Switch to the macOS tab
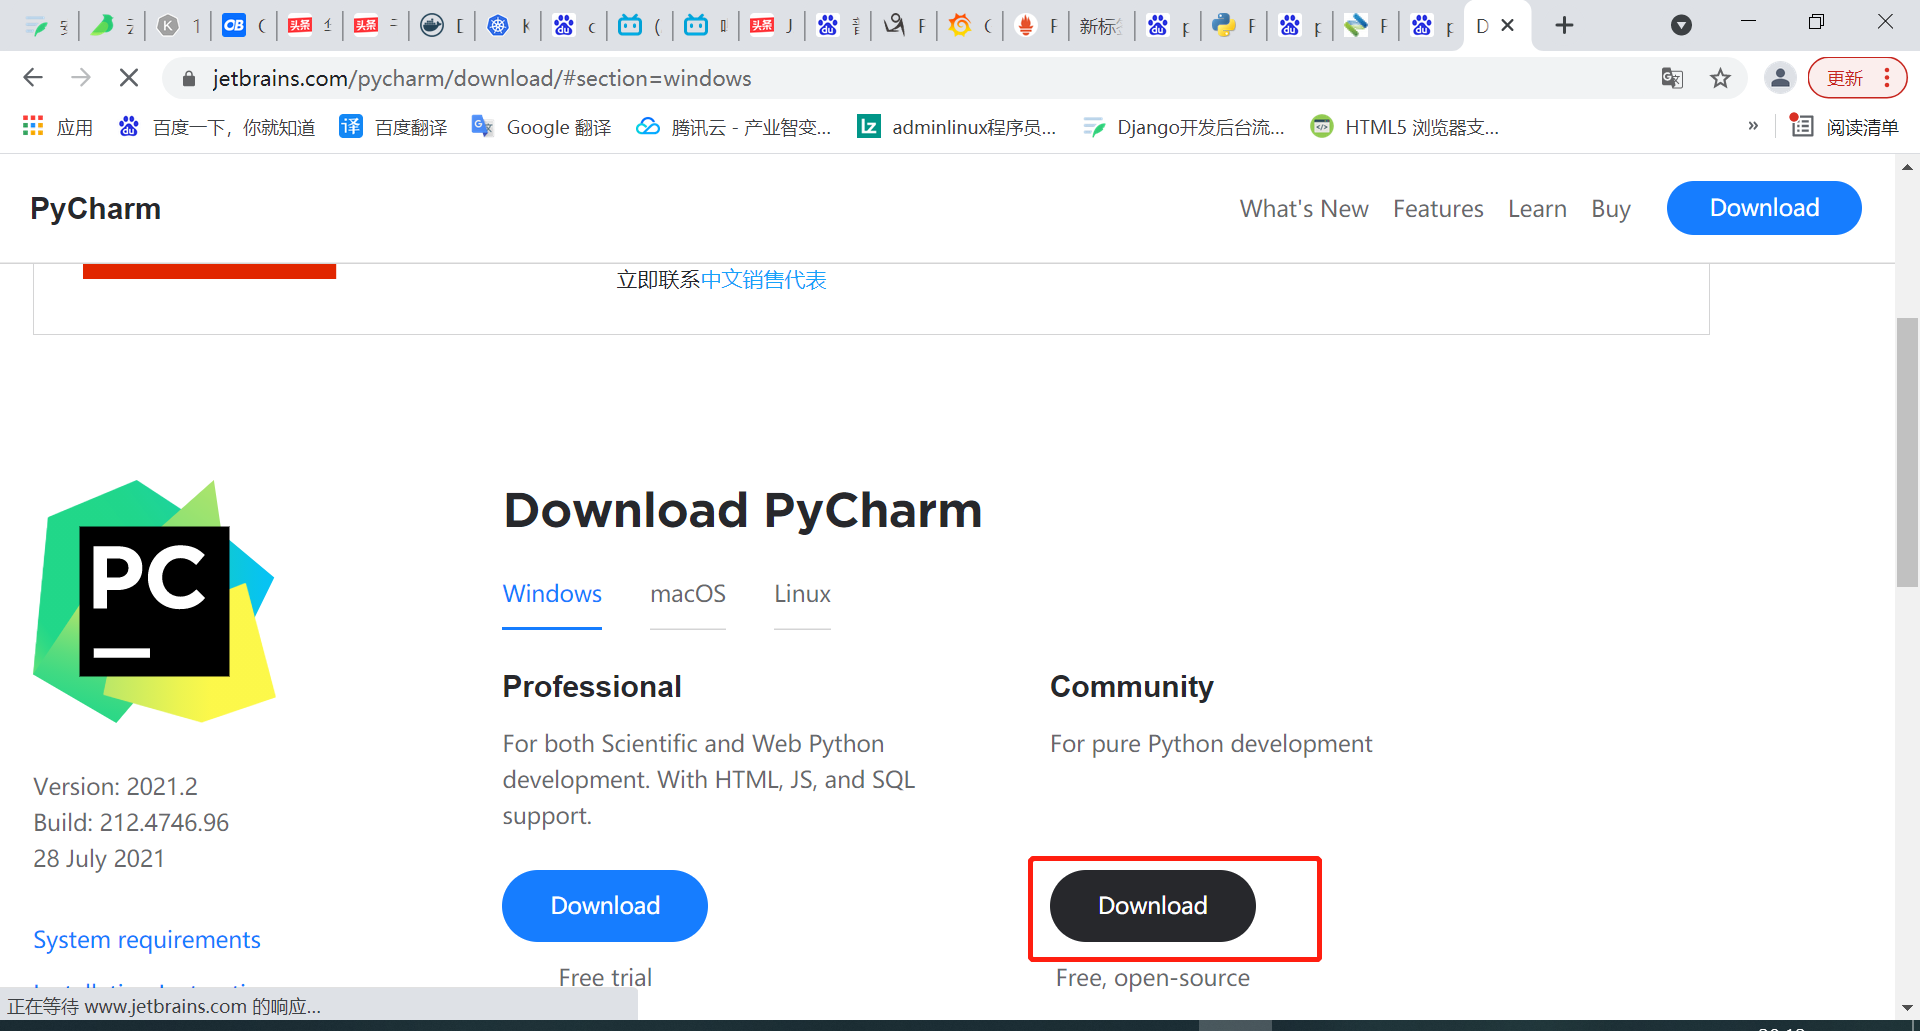1920x1031 pixels. tap(688, 594)
